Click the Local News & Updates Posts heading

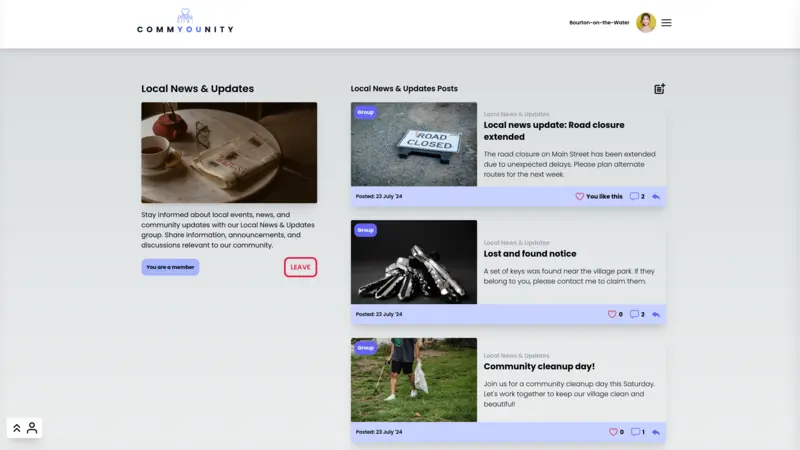[x=404, y=89]
